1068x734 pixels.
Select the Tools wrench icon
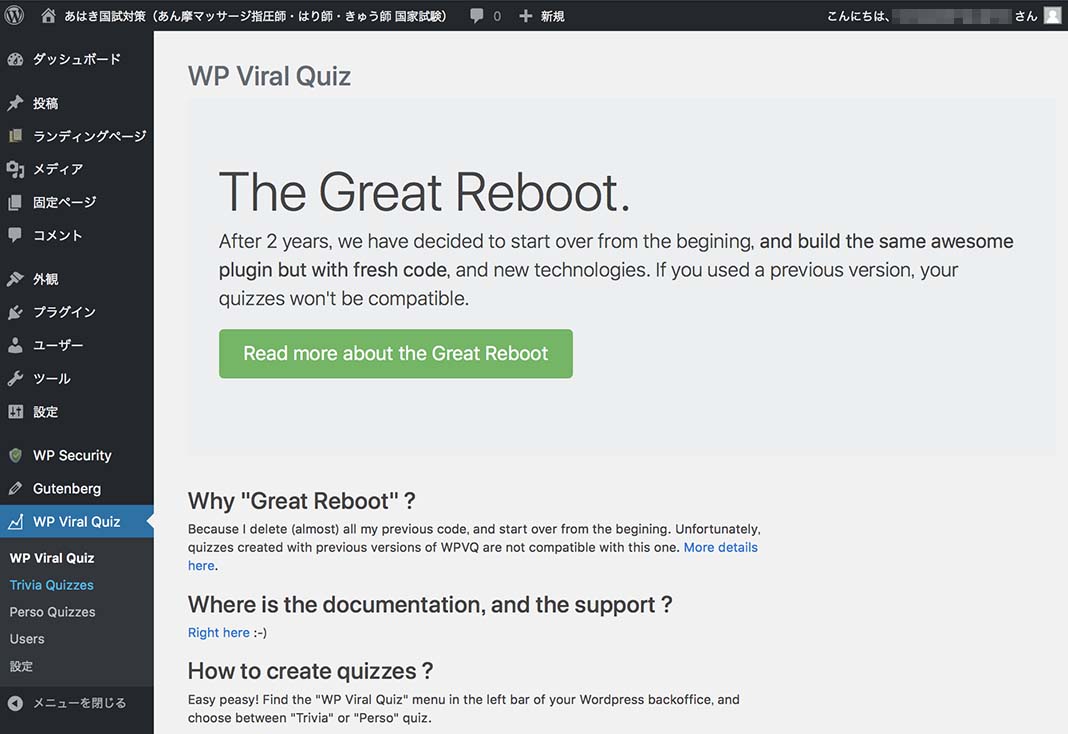[x=15, y=379]
